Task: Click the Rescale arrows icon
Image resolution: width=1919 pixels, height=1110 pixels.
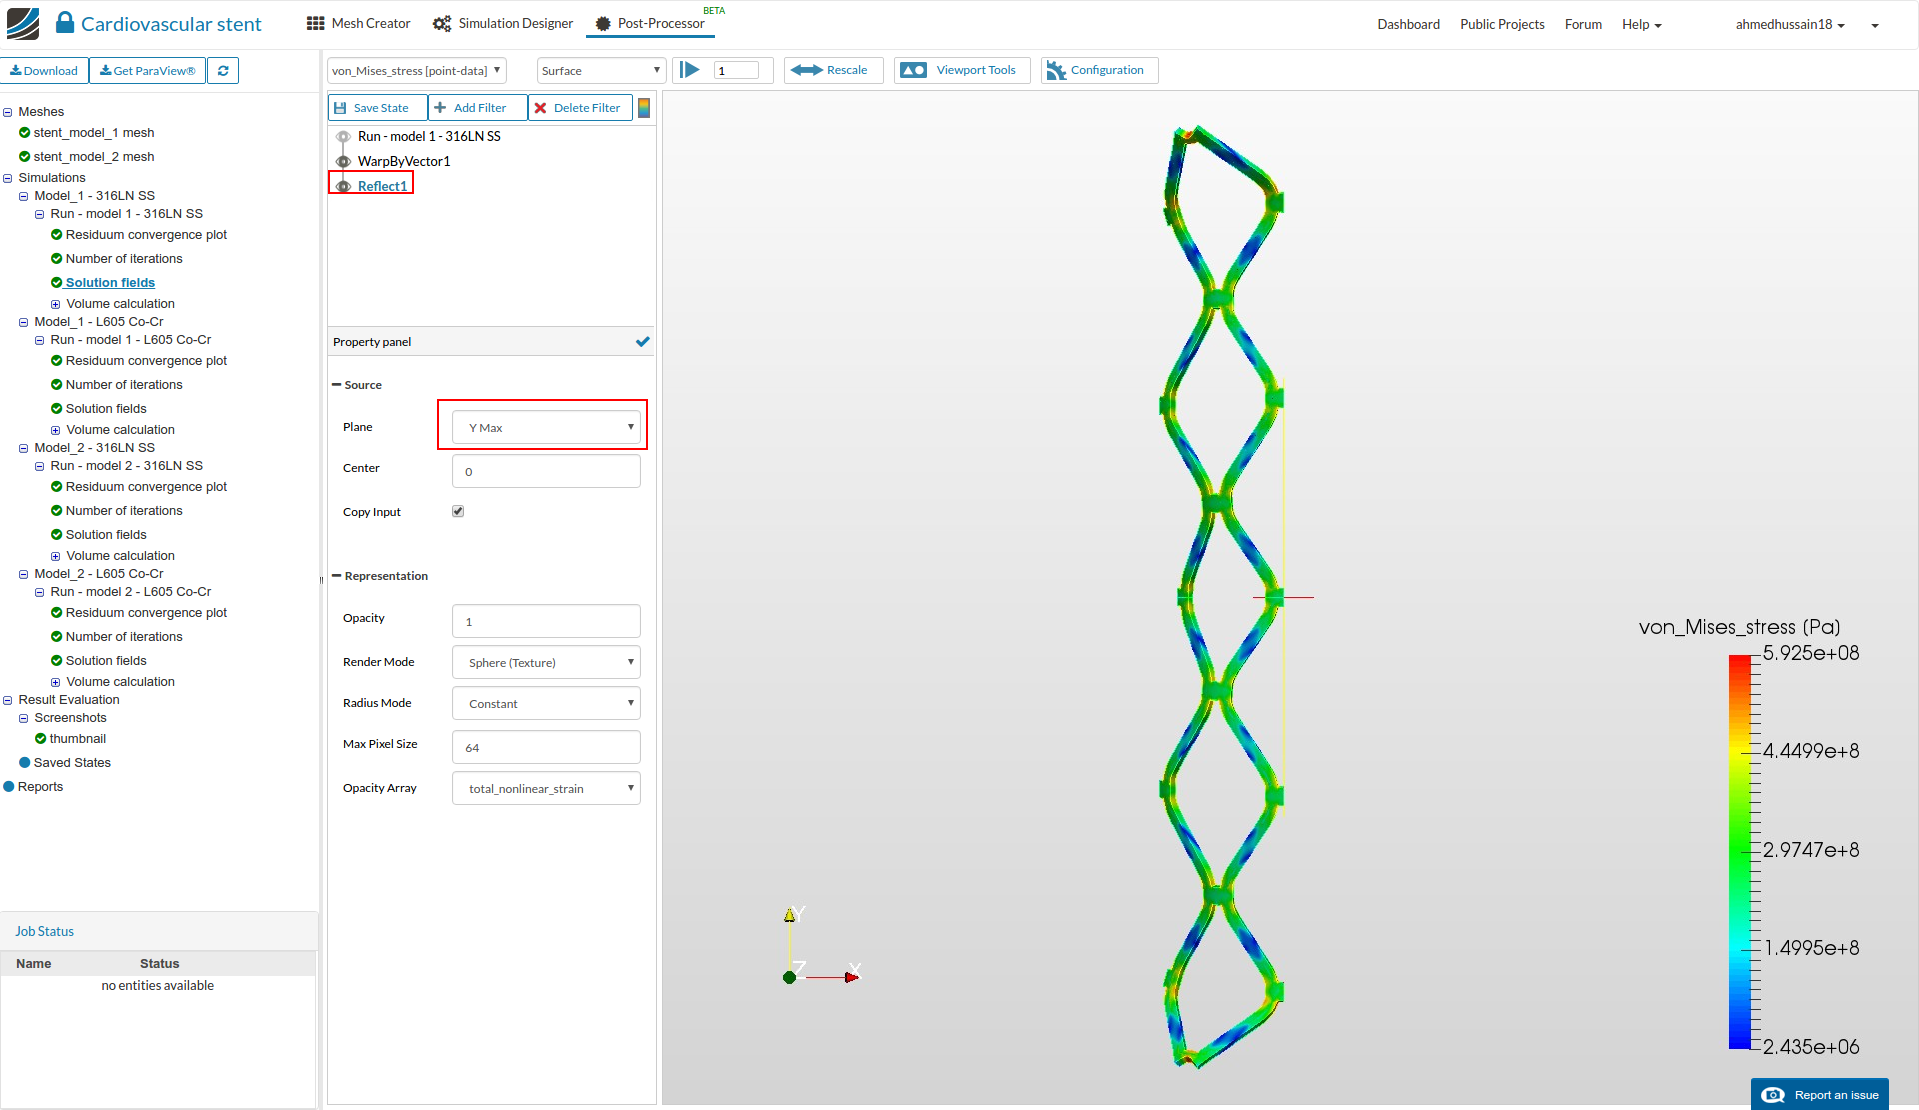Action: (x=806, y=70)
